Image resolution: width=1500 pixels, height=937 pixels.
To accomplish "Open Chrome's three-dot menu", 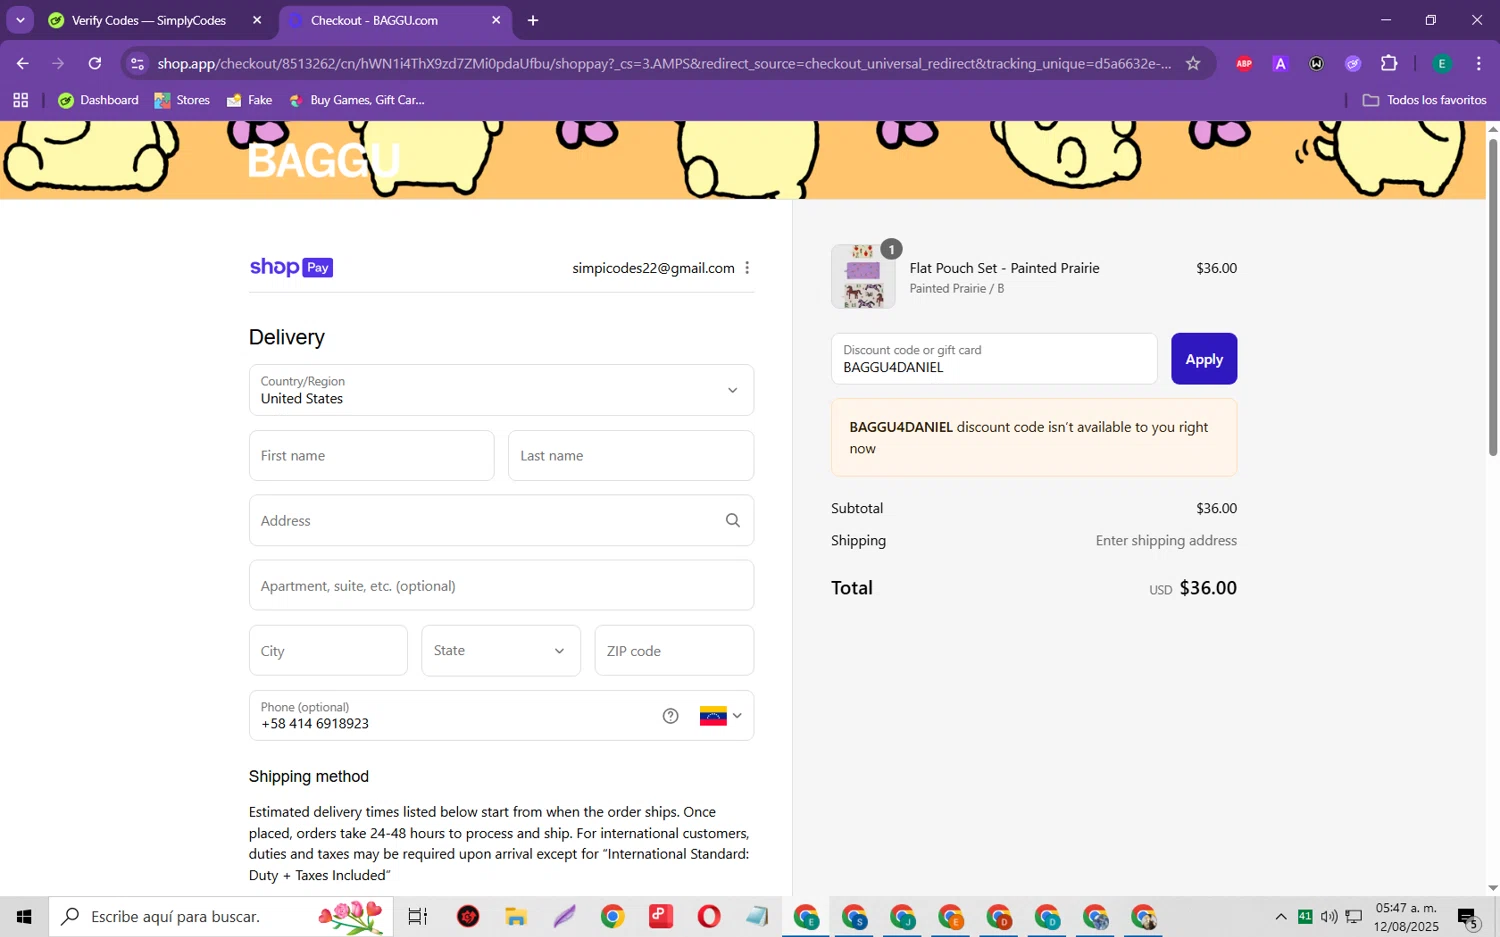I will pos(1479,63).
